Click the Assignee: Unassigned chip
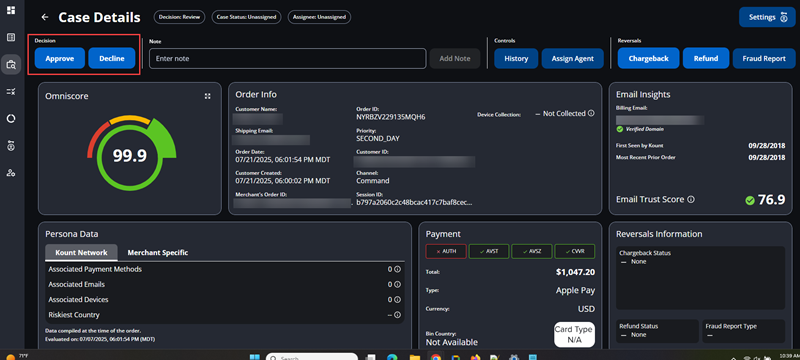 319,17
